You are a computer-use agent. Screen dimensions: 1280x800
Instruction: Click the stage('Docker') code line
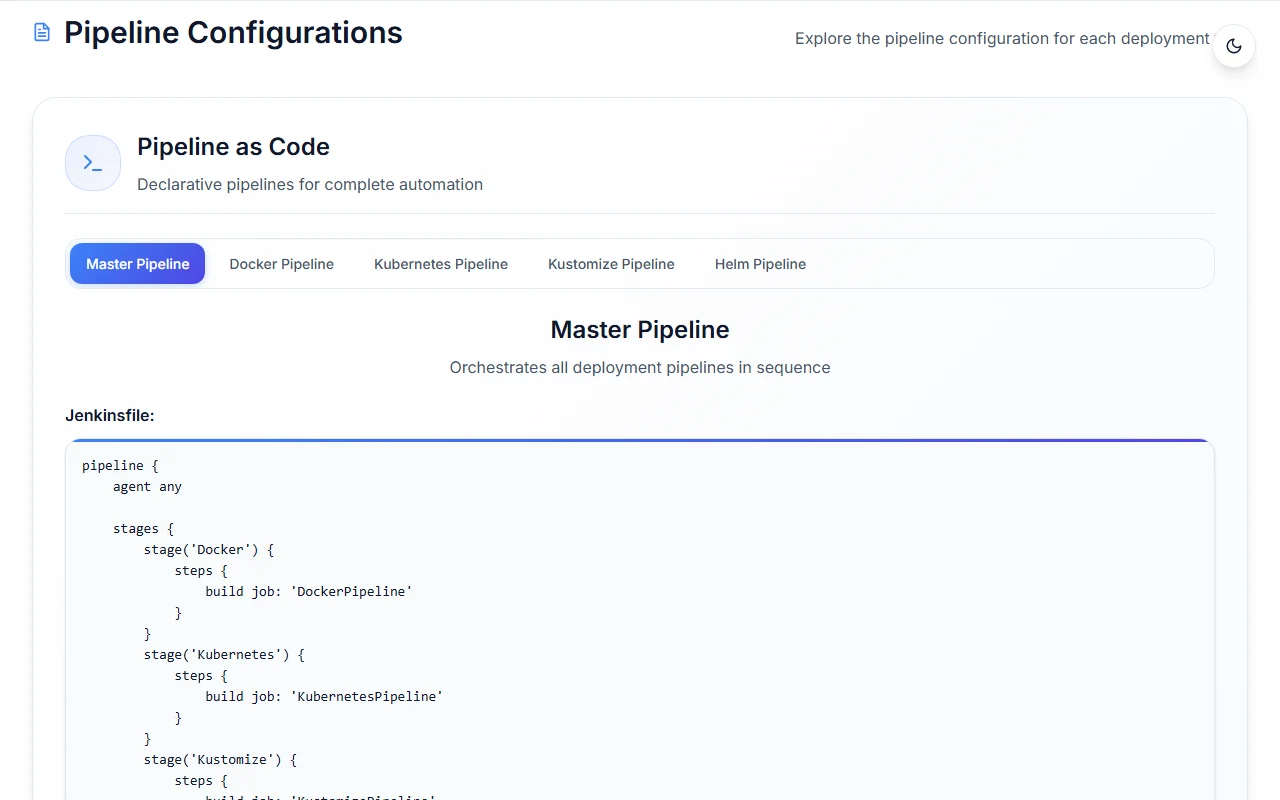(x=209, y=550)
